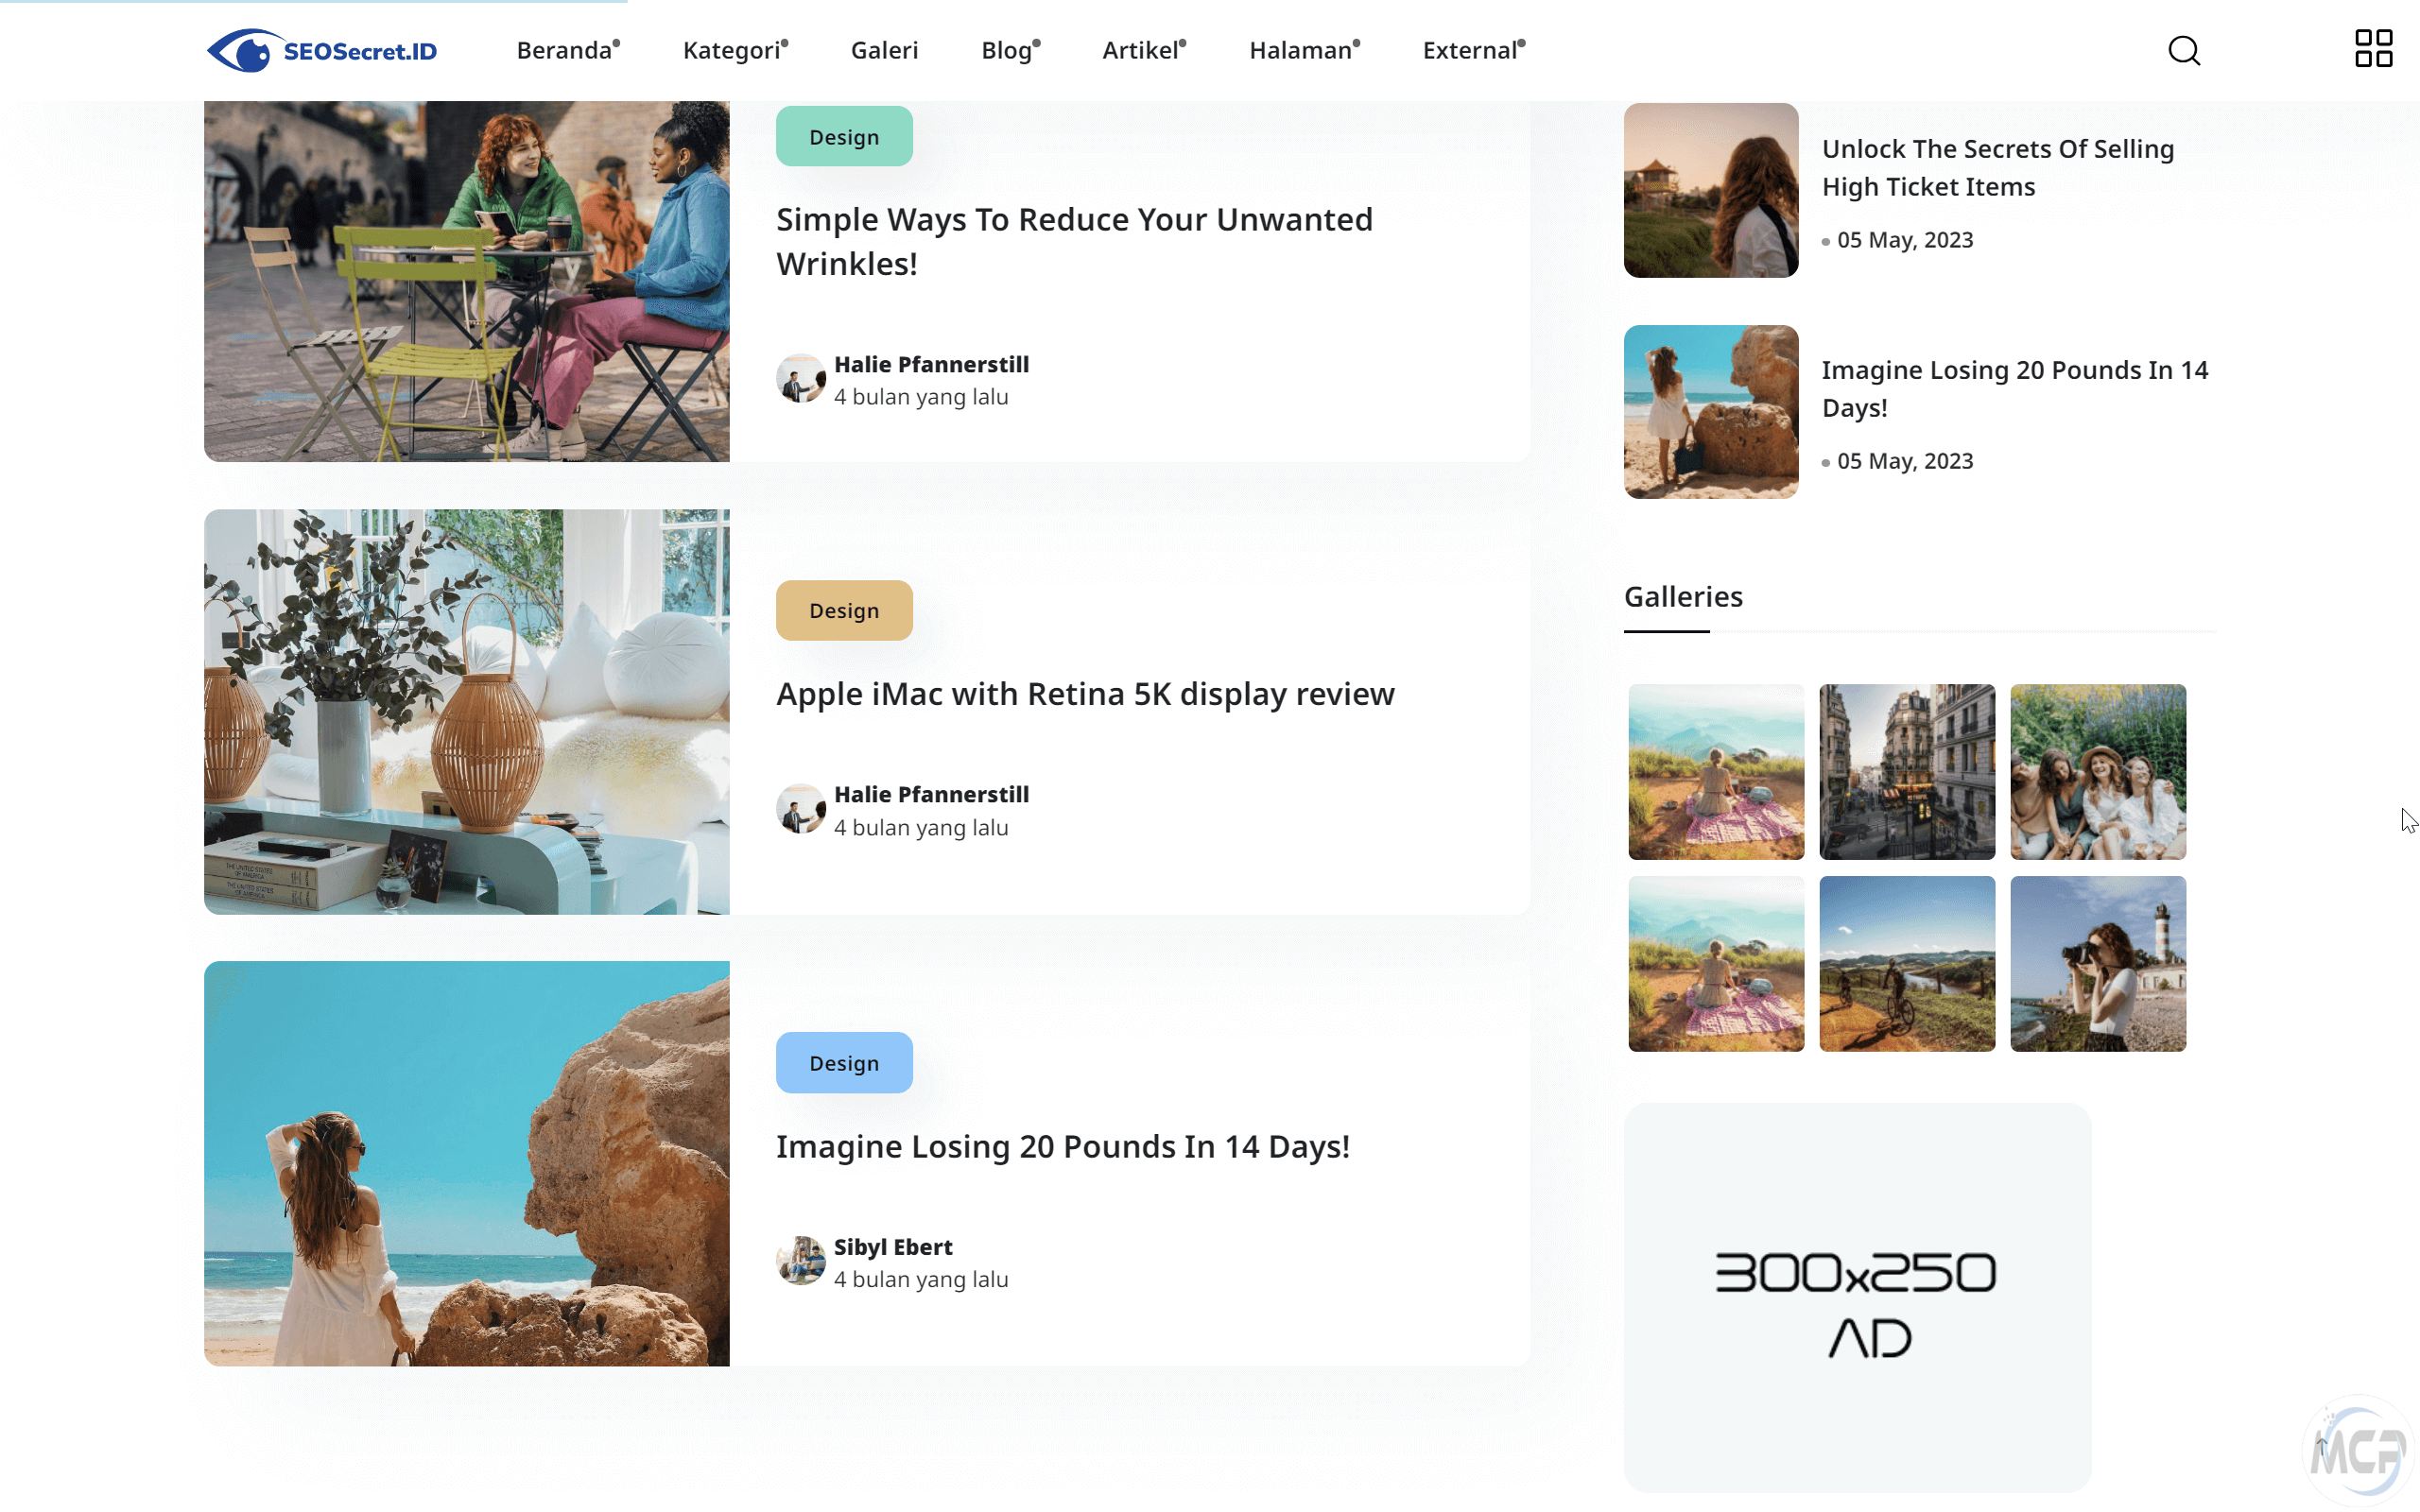Open the grid menu icon in header
Screen dimensions: 2420x1512
point(2373,48)
